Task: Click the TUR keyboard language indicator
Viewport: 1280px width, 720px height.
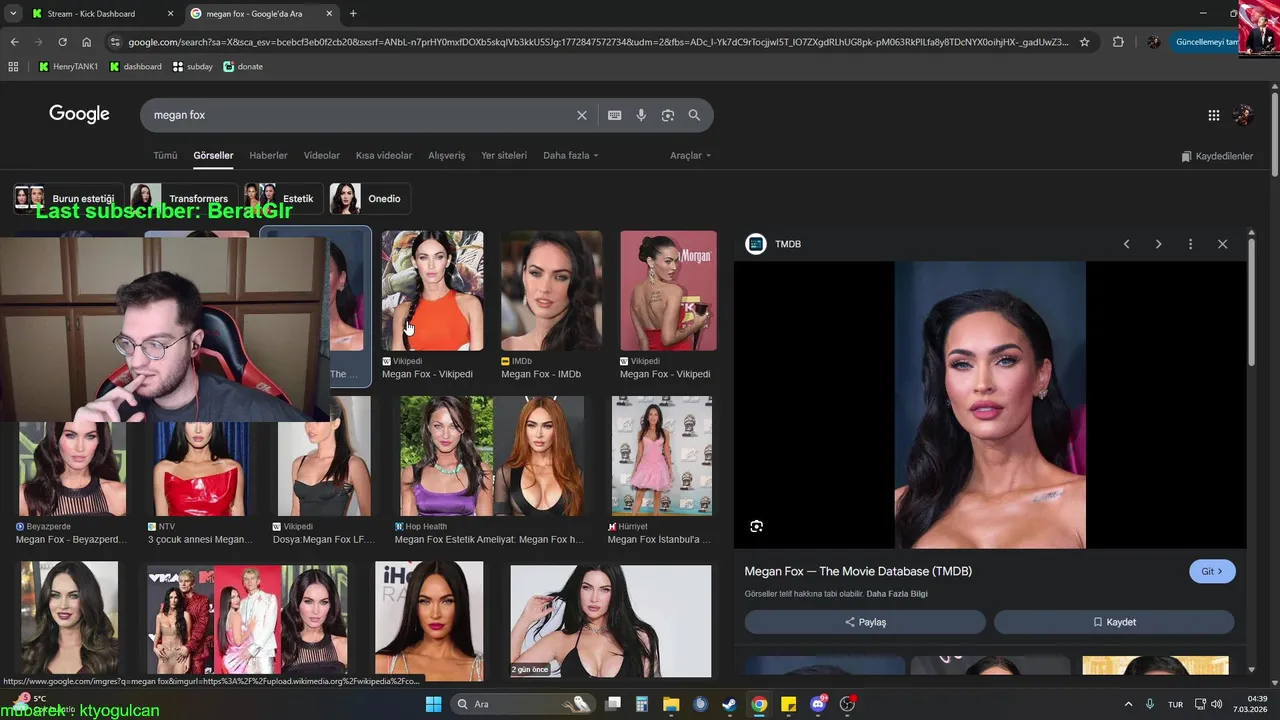Action: tap(1176, 704)
